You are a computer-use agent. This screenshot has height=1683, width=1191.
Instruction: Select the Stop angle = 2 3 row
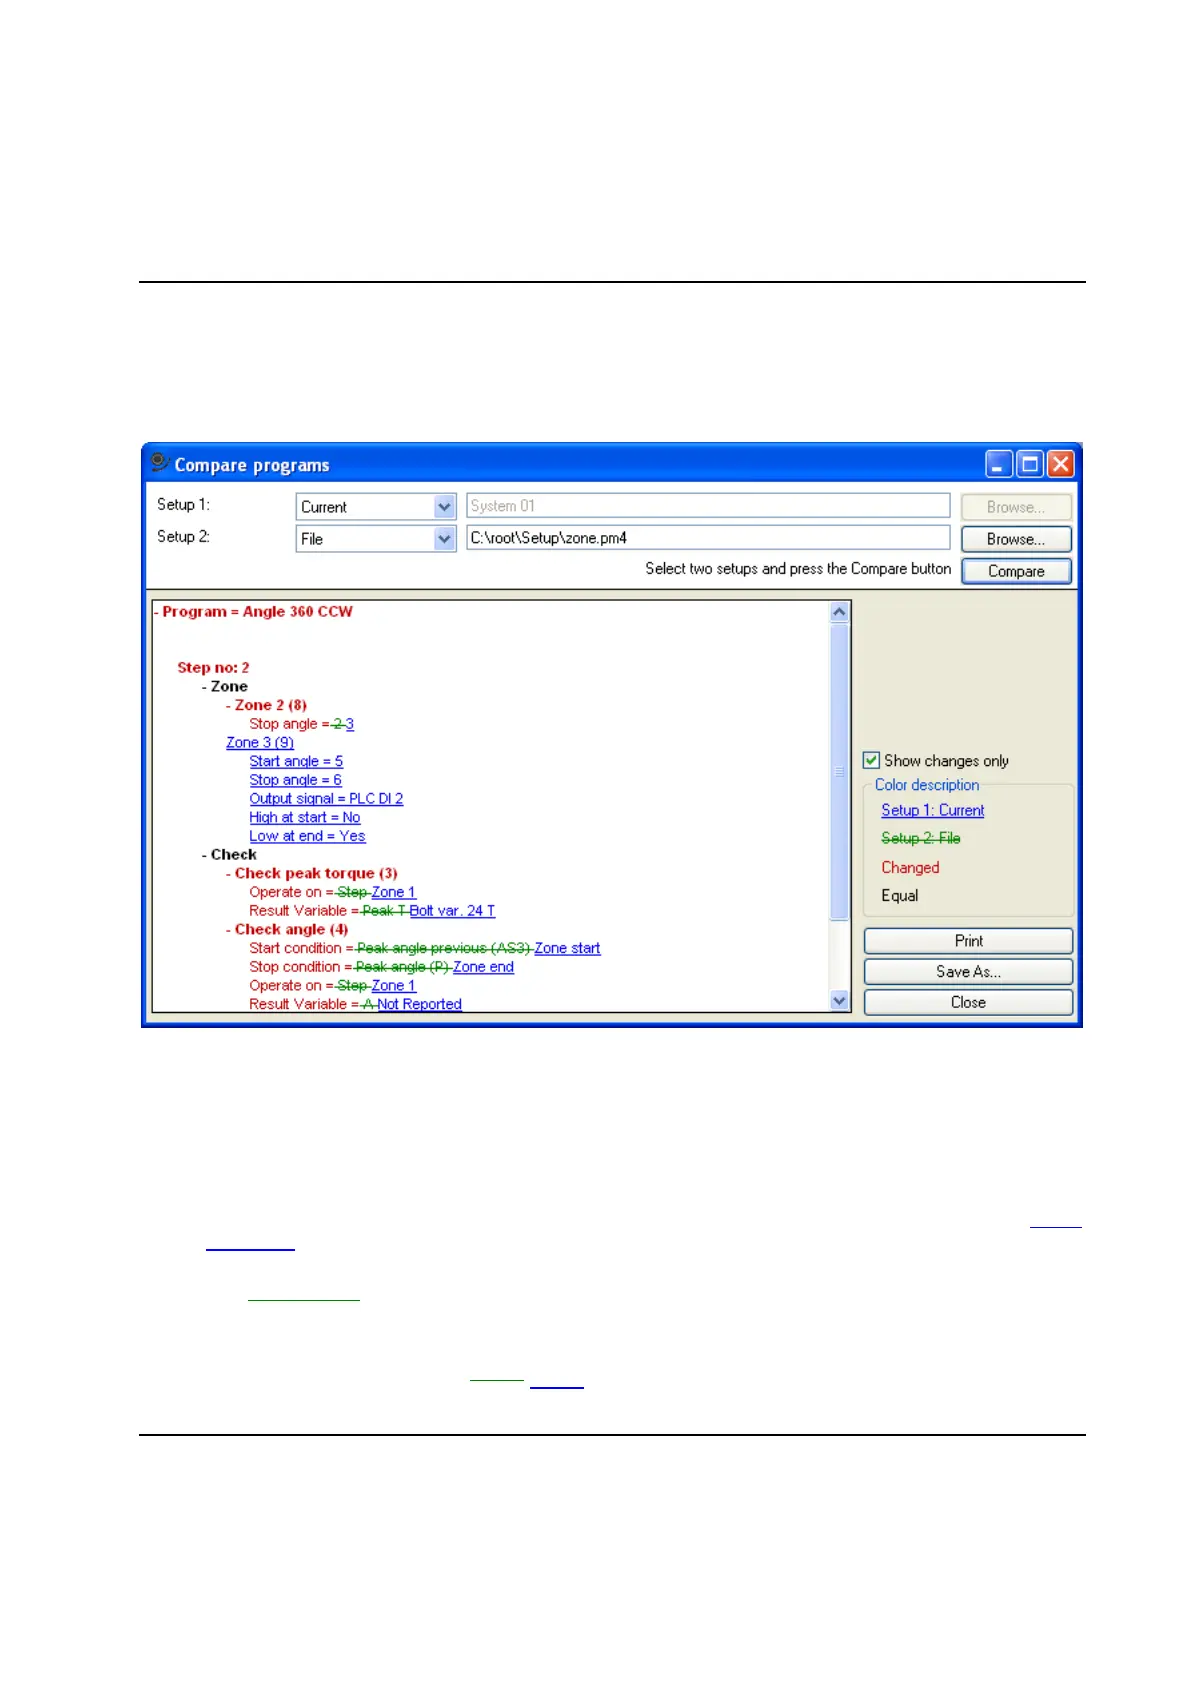pyautogui.click(x=301, y=724)
